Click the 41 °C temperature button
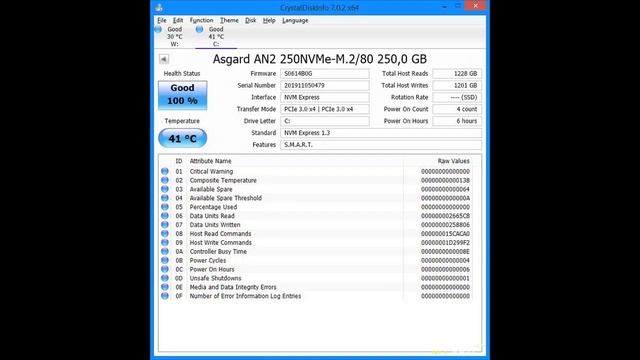 pos(182,138)
